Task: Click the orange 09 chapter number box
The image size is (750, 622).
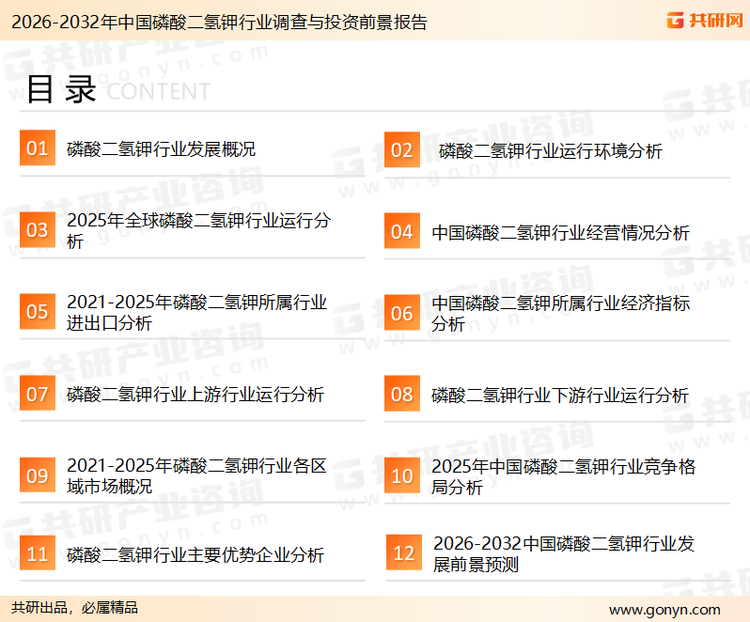Action: coord(37,475)
